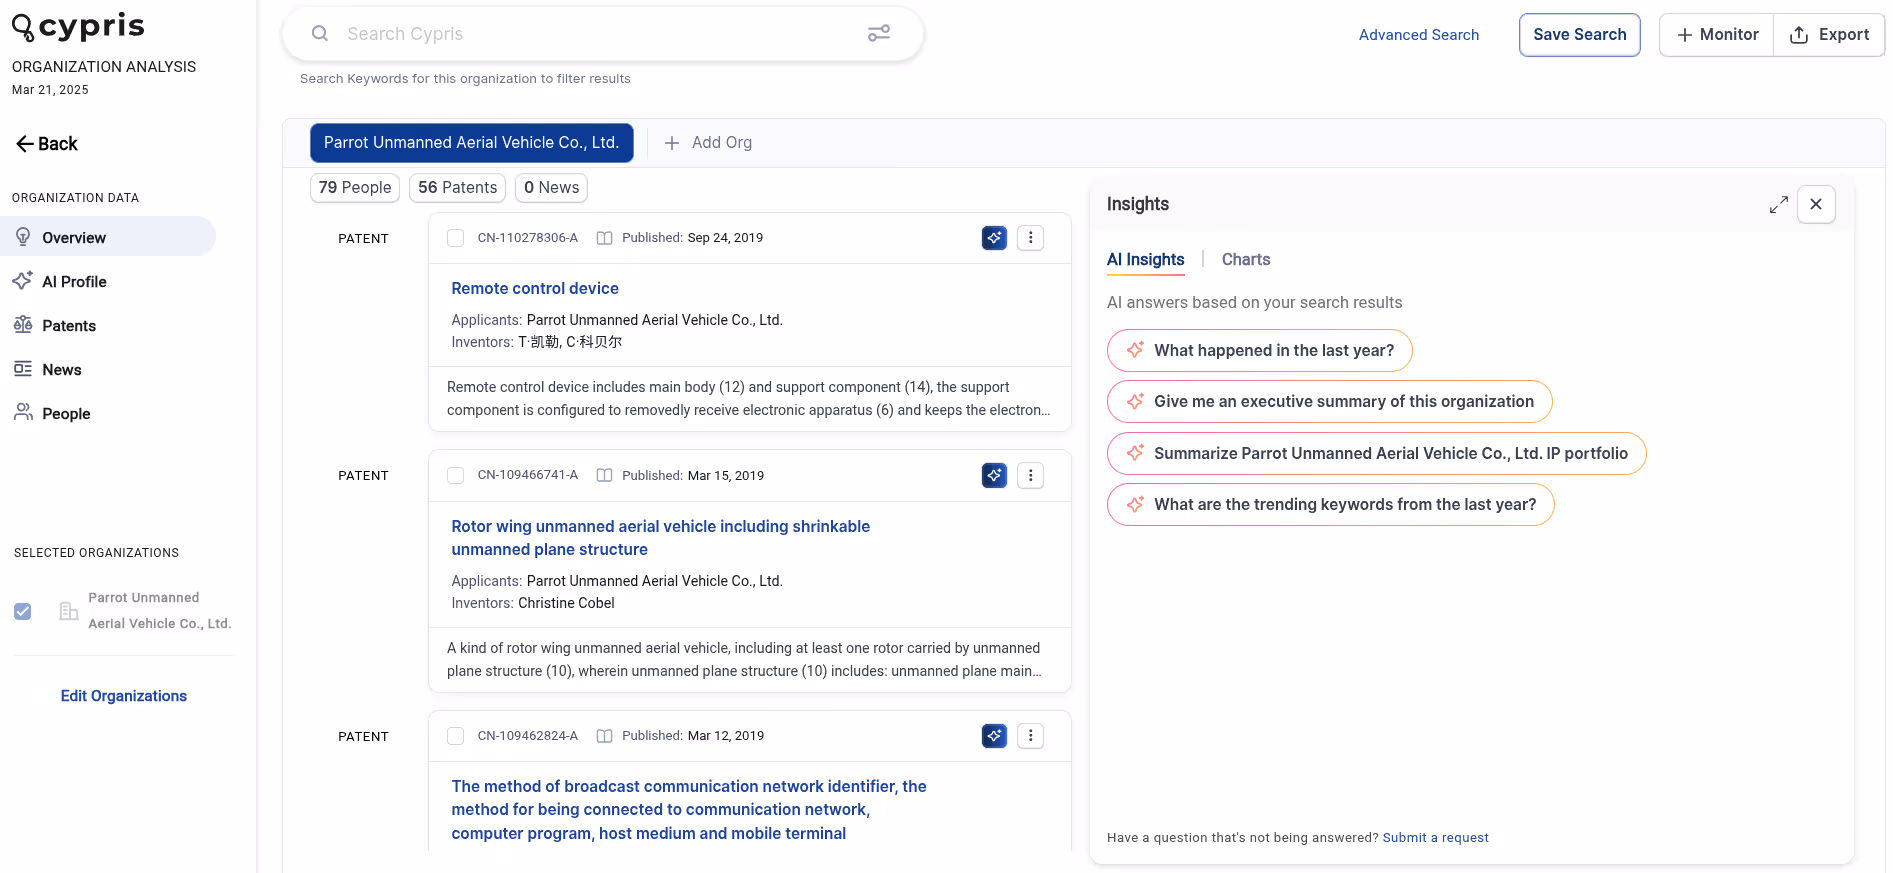Open broadcast communication network identifier patent title
1893x873 pixels.
[x=689, y=810]
